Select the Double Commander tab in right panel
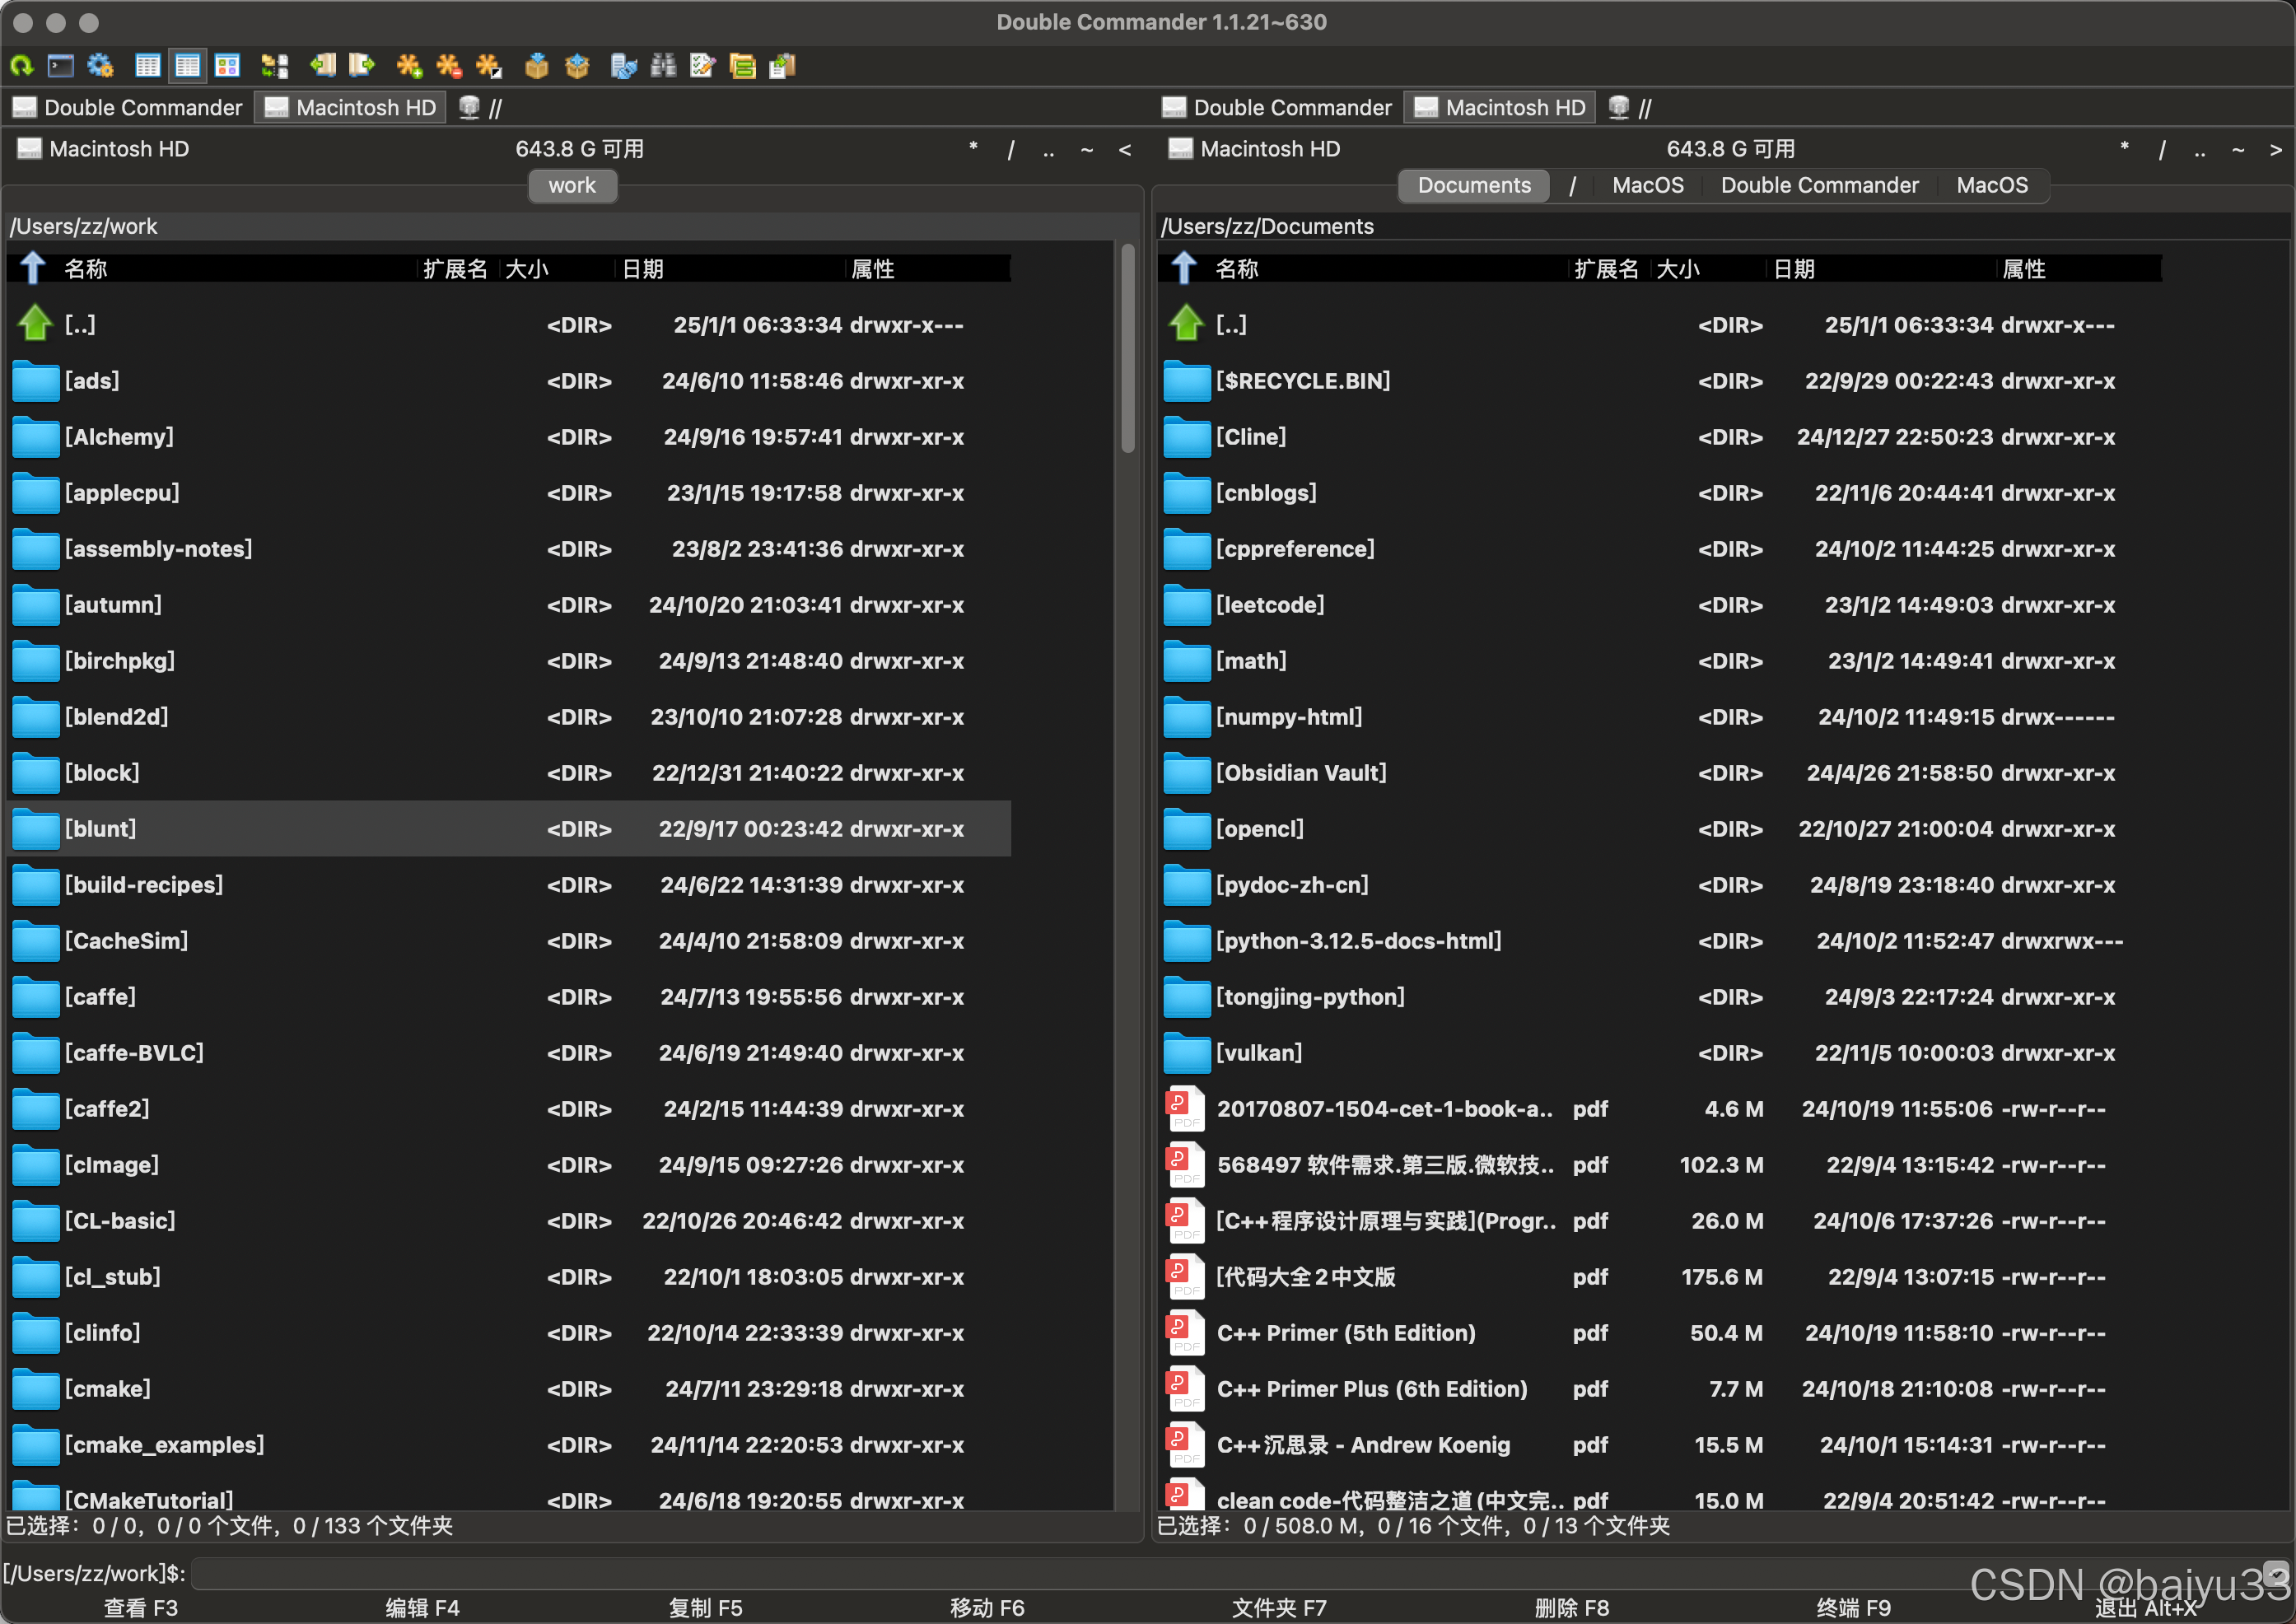The width and height of the screenshot is (2296, 1624). coord(1819,185)
